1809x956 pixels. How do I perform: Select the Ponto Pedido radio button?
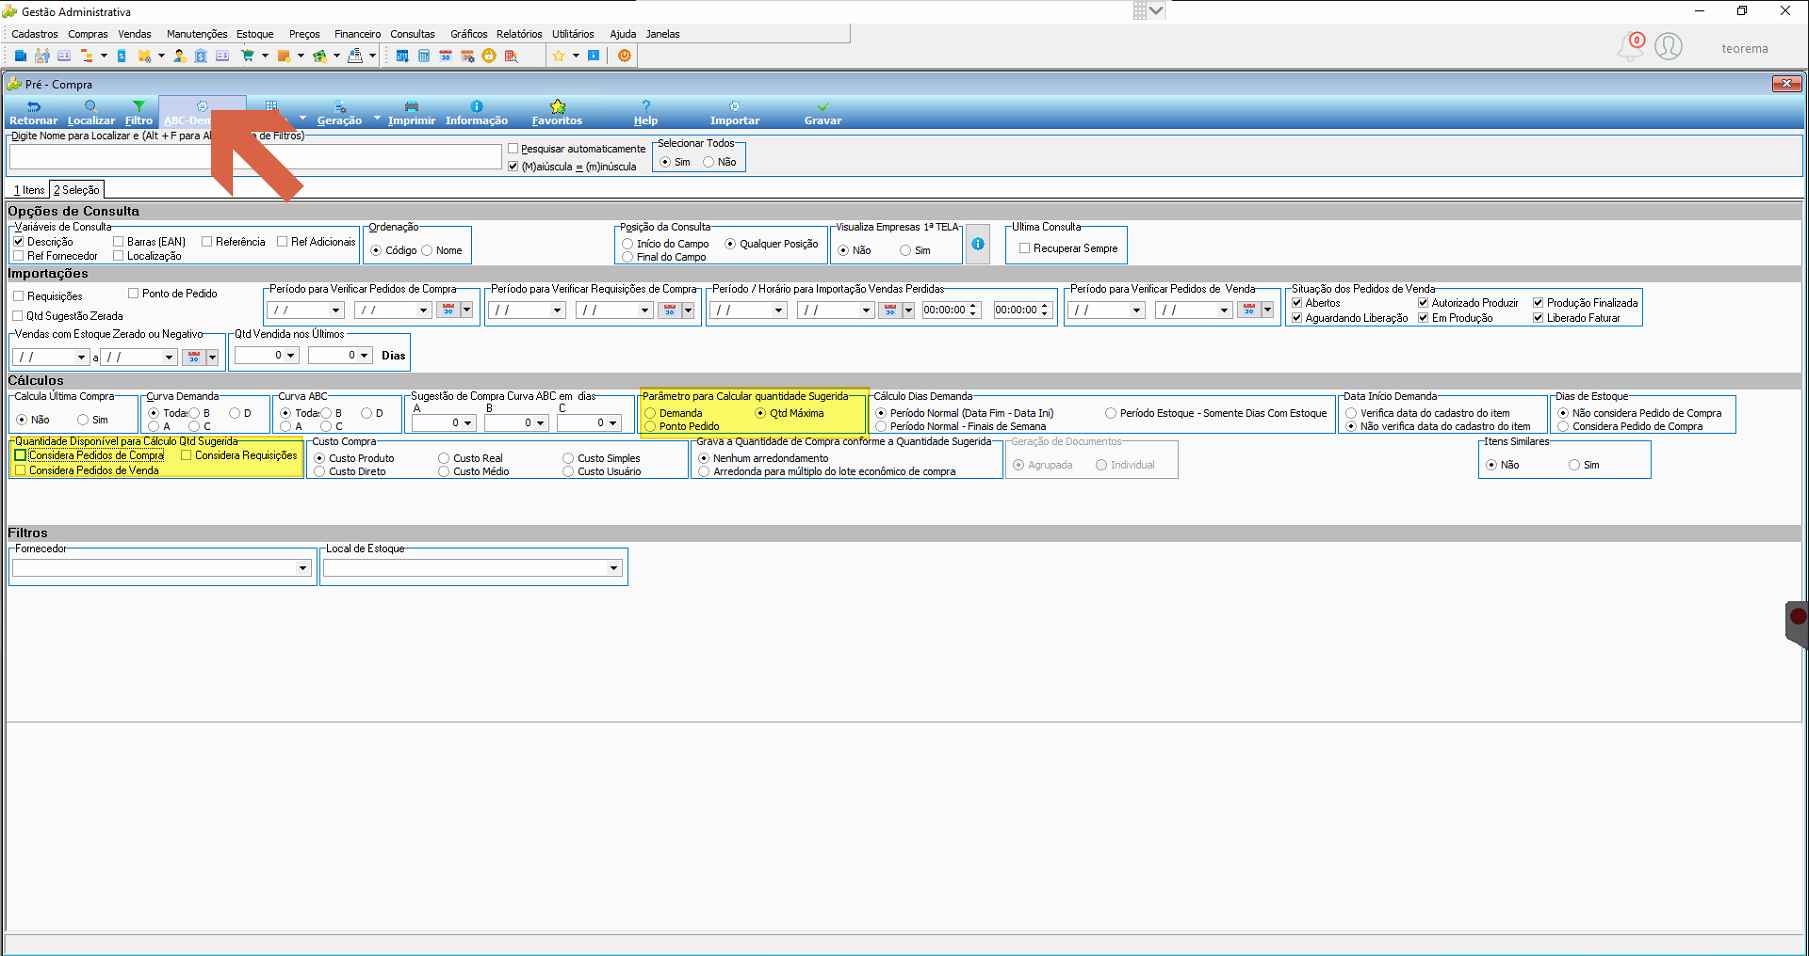click(x=651, y=426)
